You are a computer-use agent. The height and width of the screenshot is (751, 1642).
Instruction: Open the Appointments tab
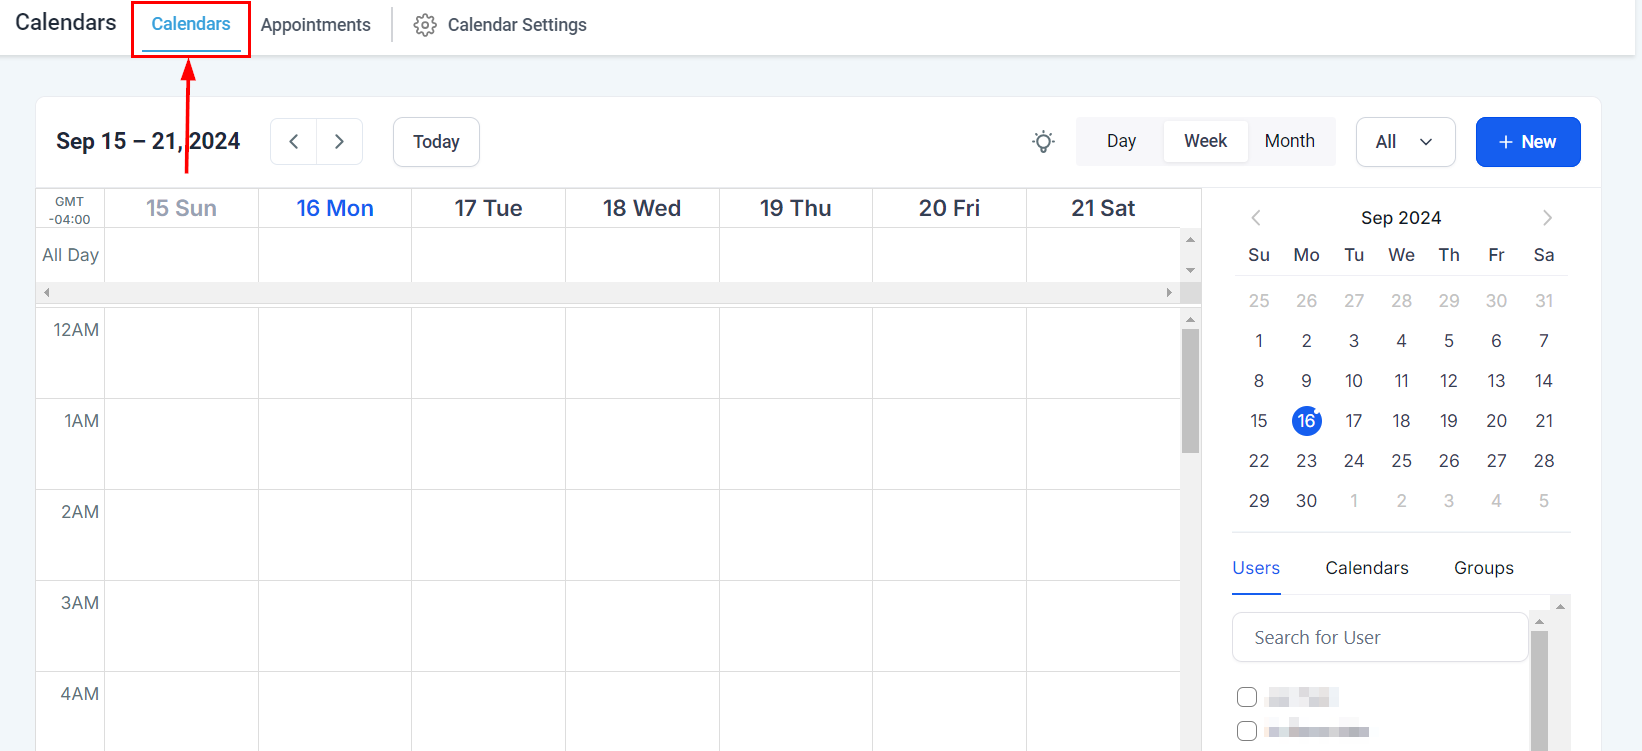click(x=315, y=25)
